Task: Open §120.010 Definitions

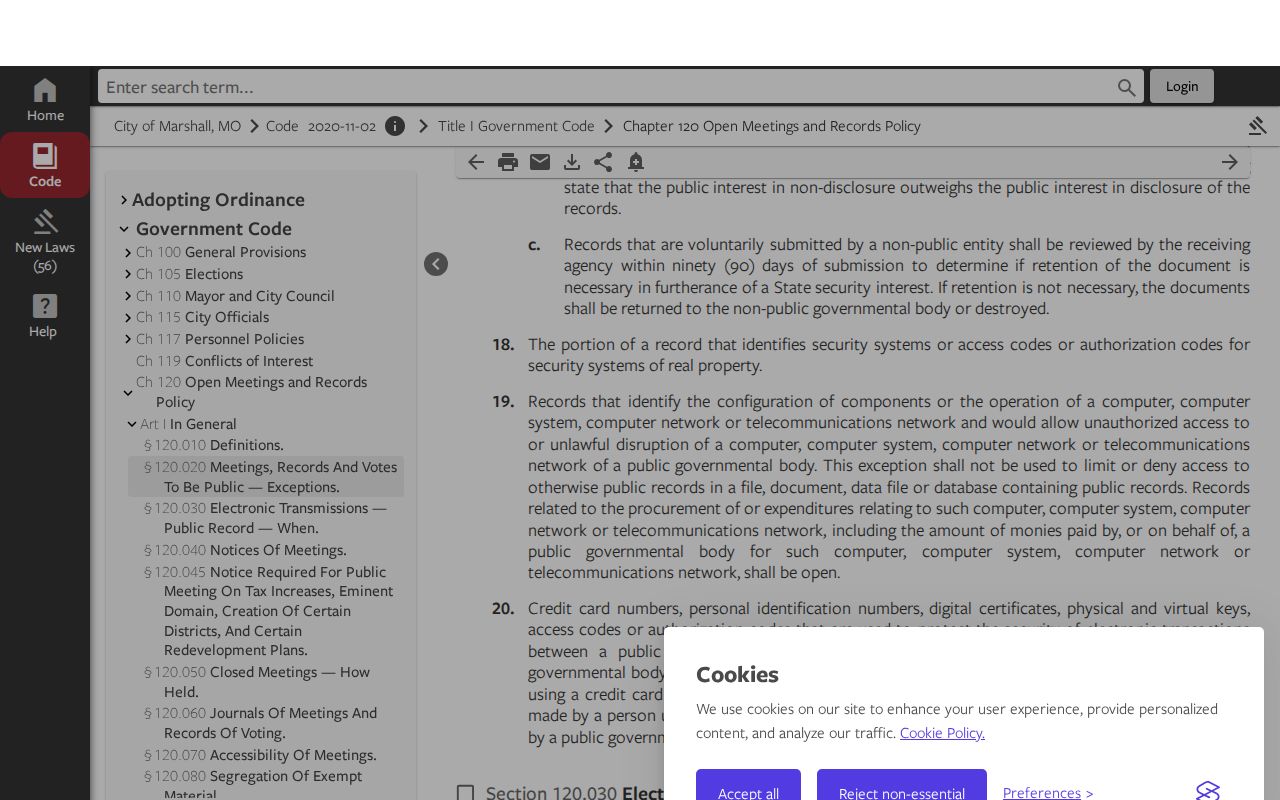Action: (214, 445)
